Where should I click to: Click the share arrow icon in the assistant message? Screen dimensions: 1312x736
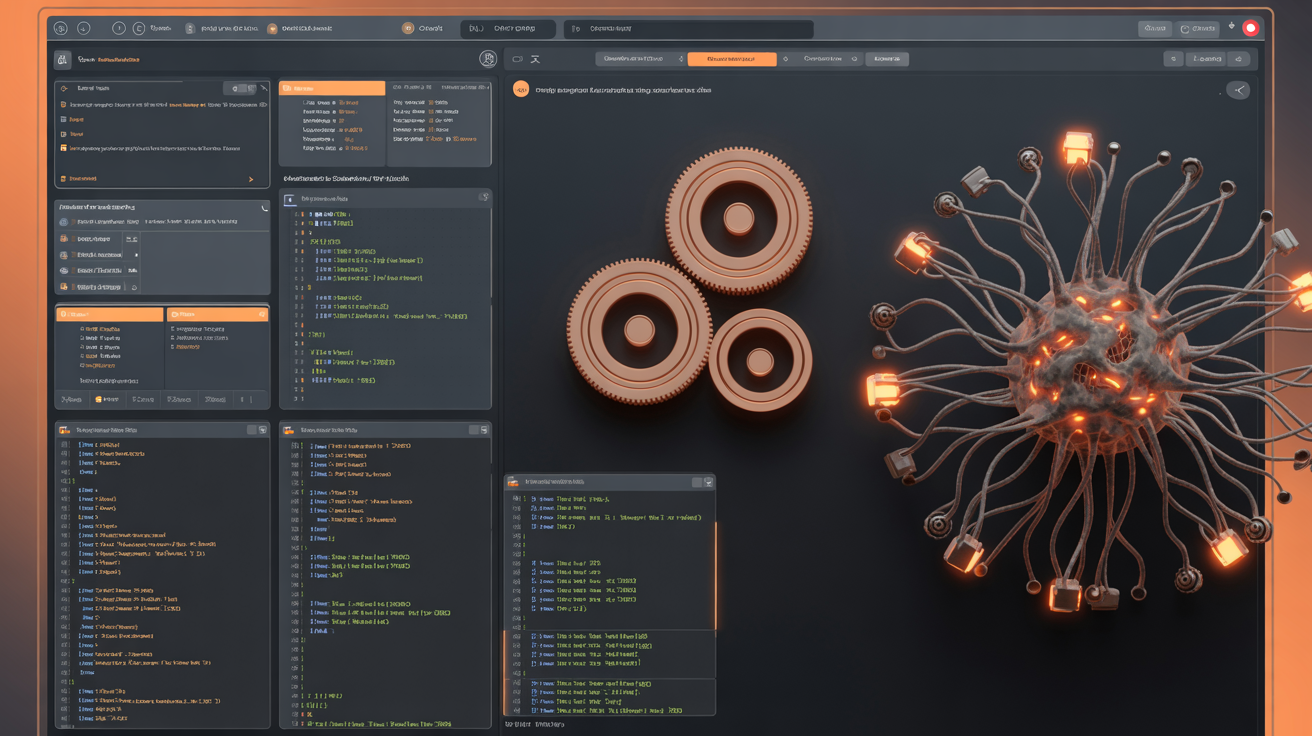point(1239,89)
